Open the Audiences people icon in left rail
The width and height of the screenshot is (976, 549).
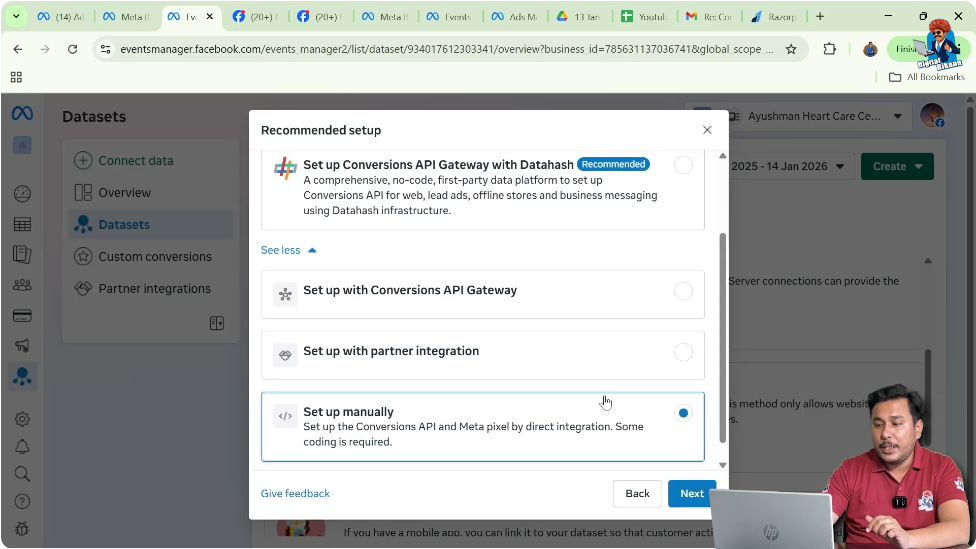click(x=22, y=285)
